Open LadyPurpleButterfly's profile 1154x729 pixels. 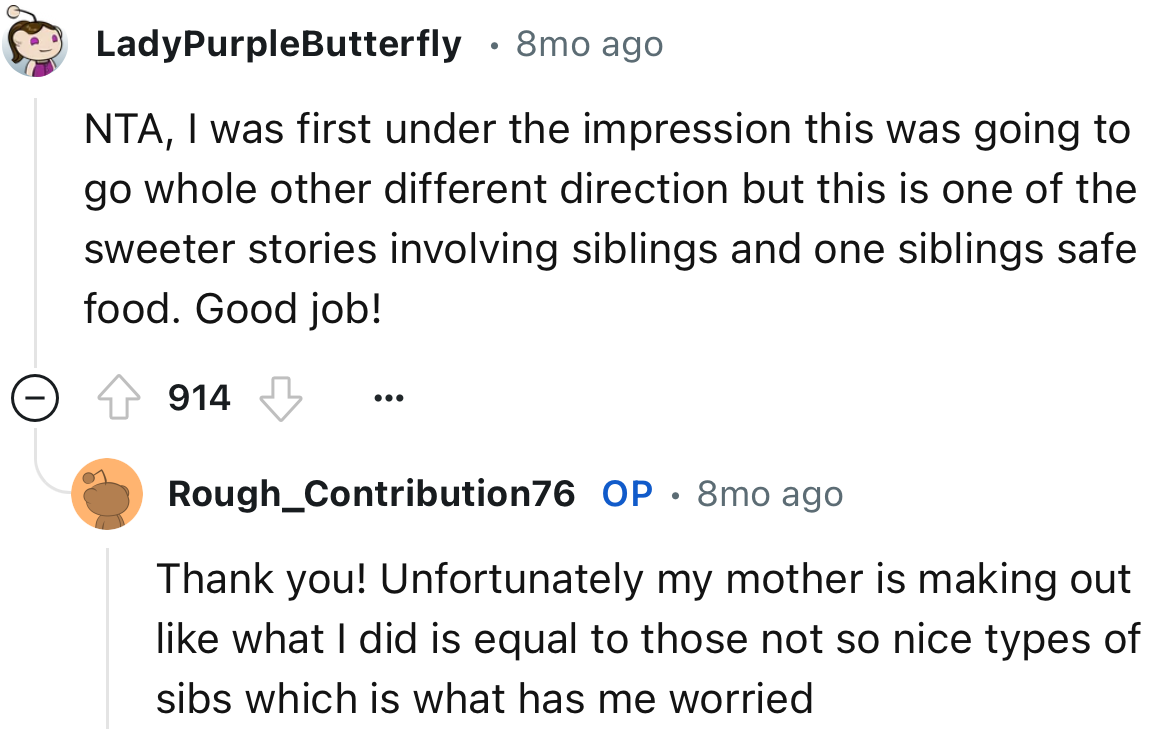[278, 42]
